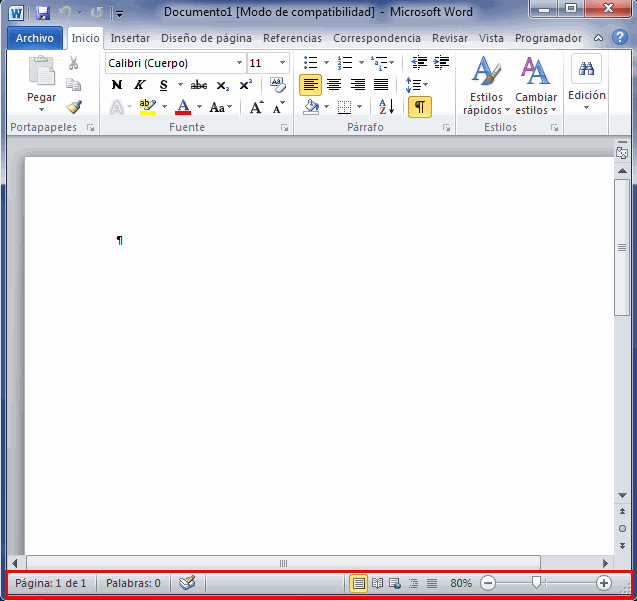Toggle show paragraph marks pilcrow button
The height and width of the screenshot is (601, 637).
coord(420,107)
